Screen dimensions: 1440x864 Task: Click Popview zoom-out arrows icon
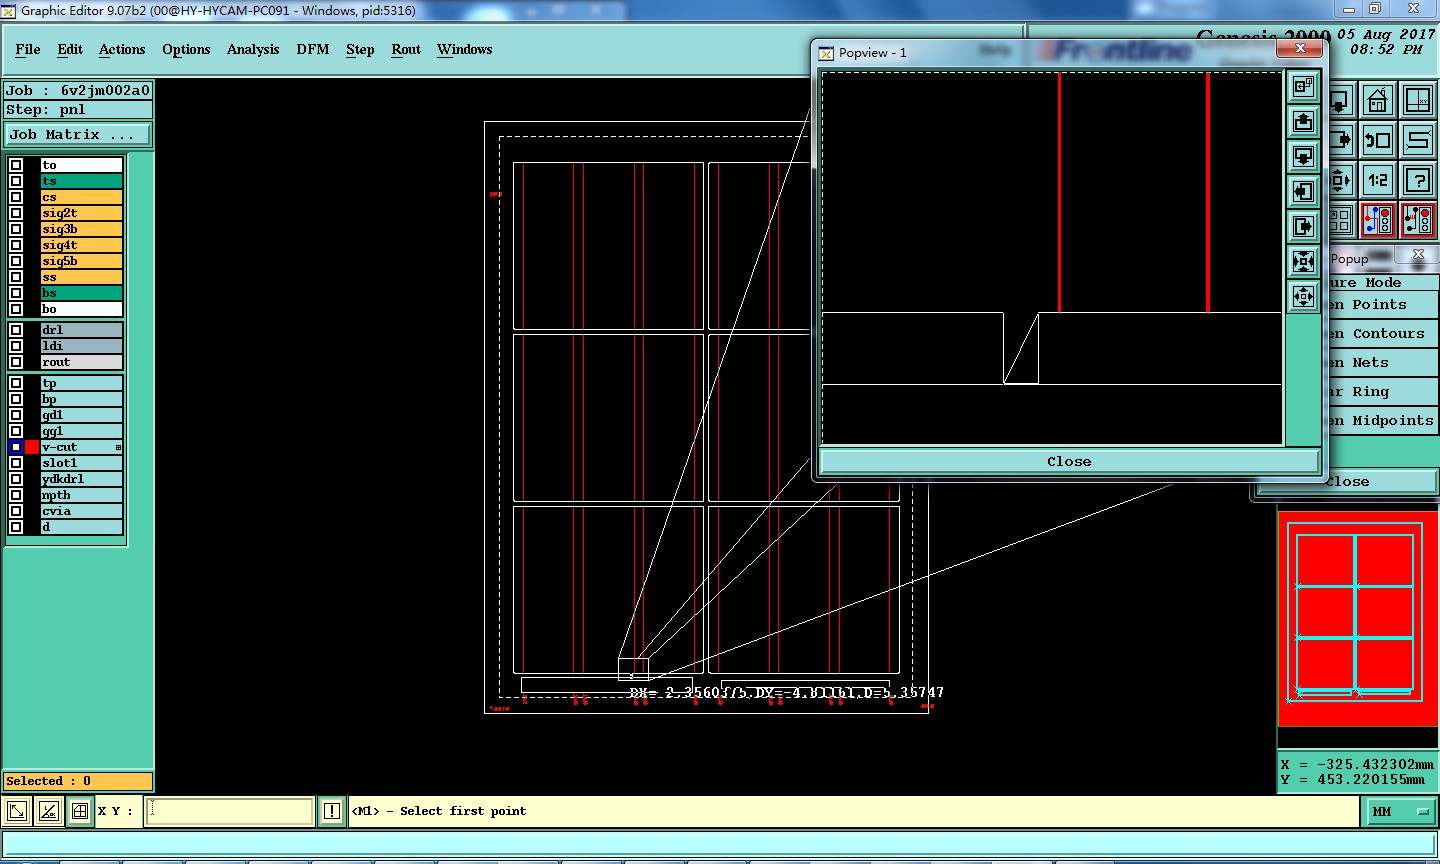(x=1303, y=296)
